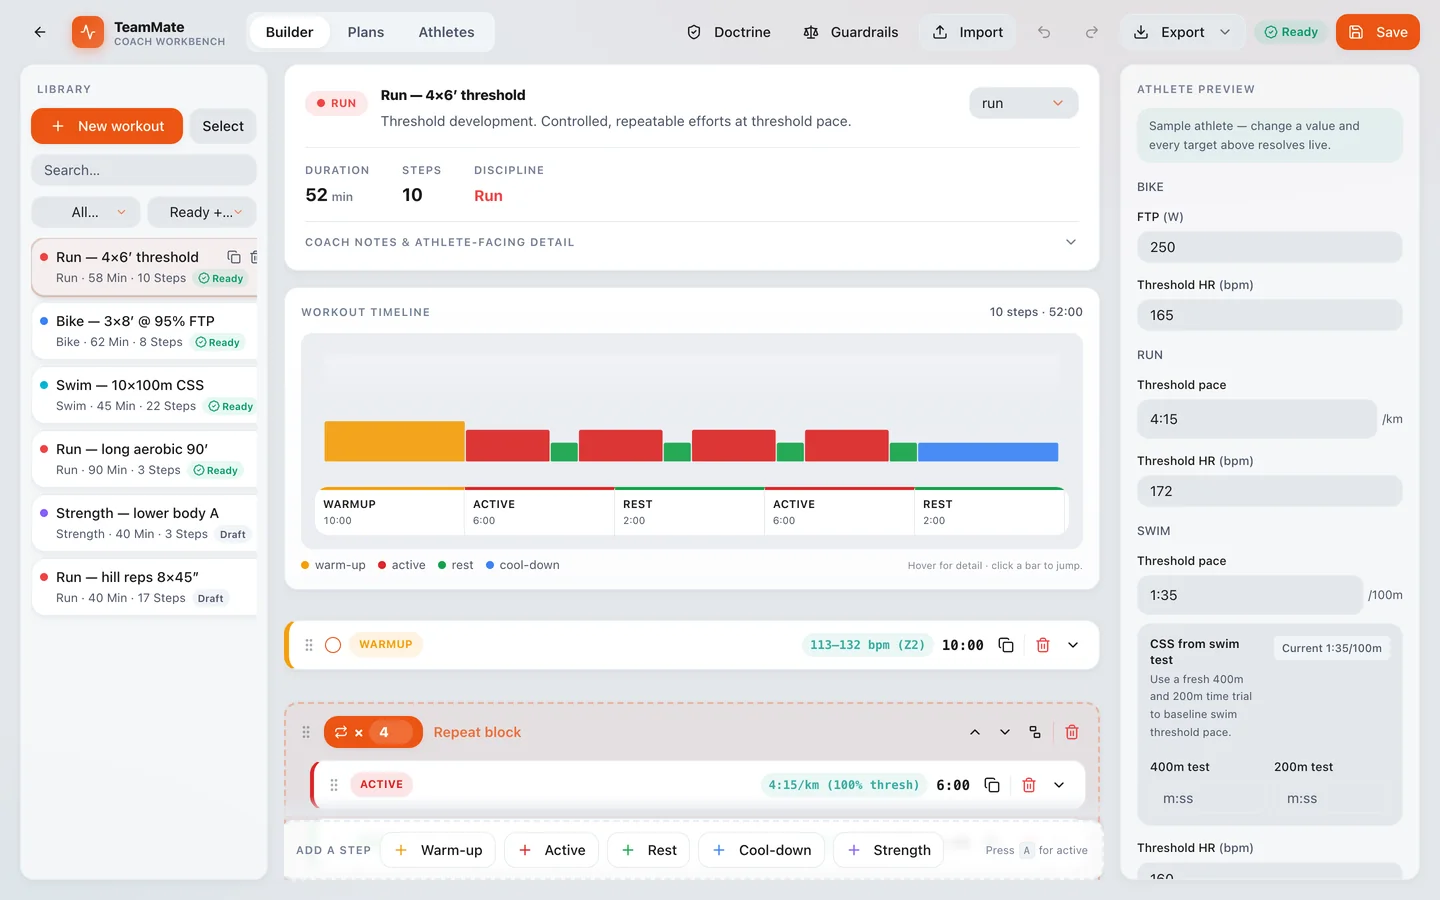
Task: Add a Strength step
Action: click(888, 850)
